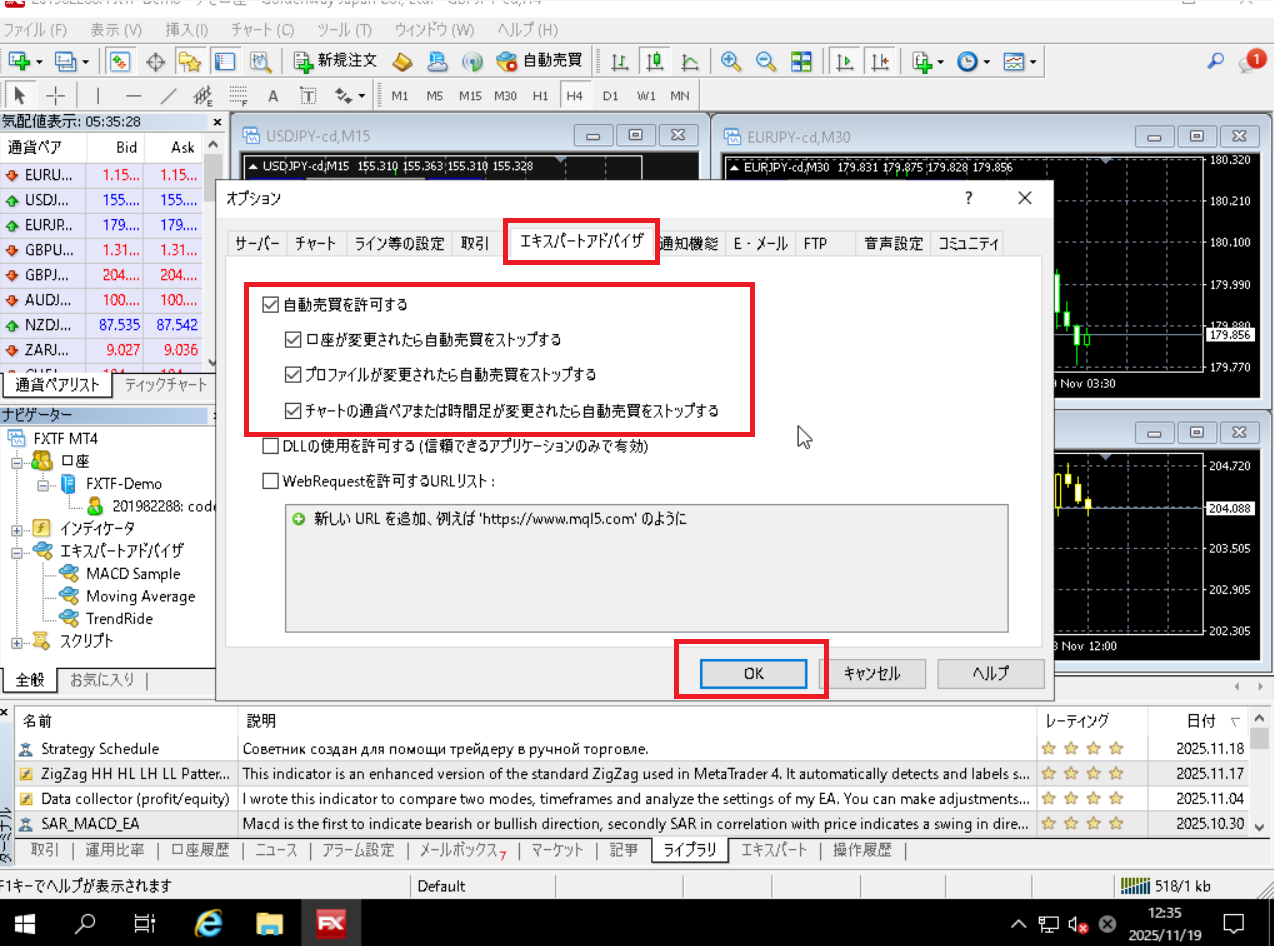Collapse the エキスパートアドバイザ tree node
Screen dimensions: 1274x946
coord(17,551)
